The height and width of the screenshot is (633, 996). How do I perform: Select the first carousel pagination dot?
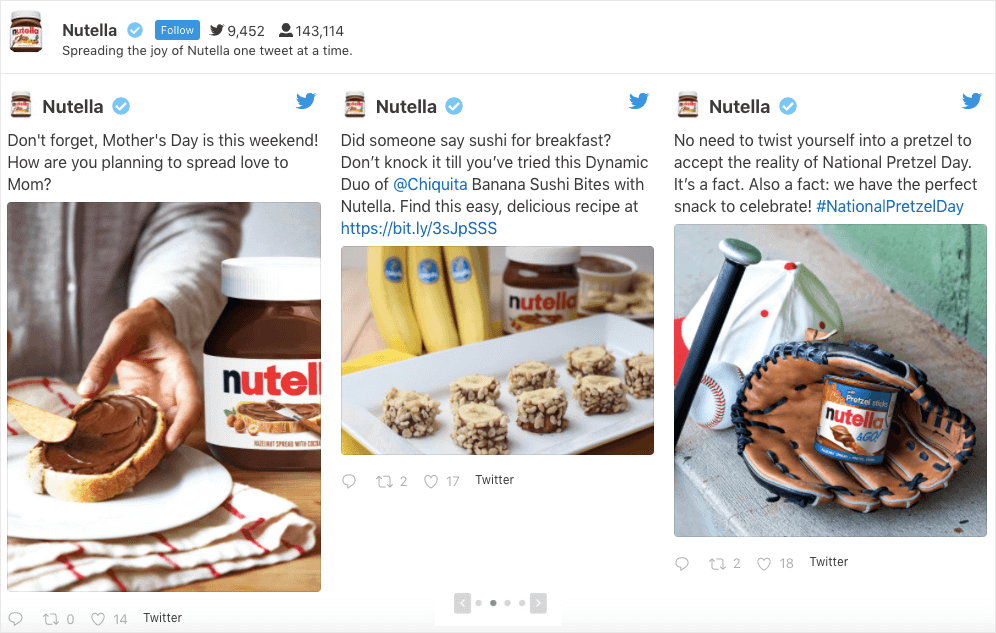point(478,603)
